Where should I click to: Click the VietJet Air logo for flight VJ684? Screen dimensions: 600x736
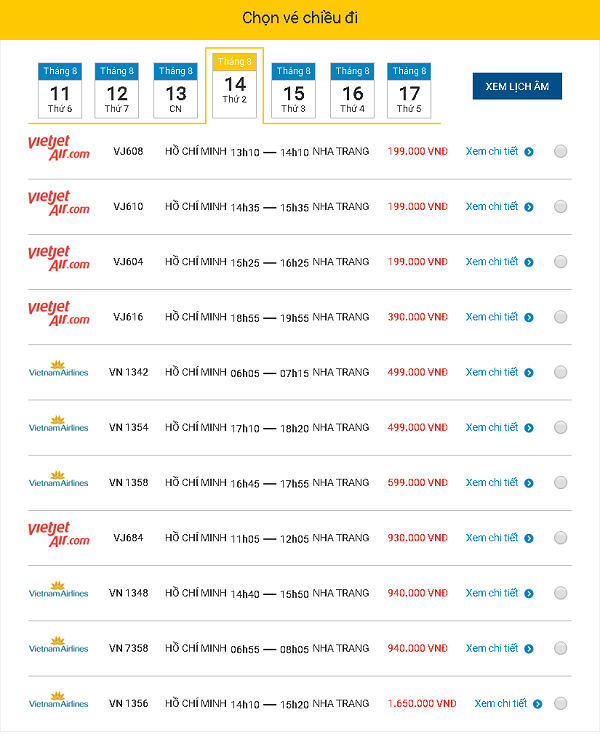(59, 534)
